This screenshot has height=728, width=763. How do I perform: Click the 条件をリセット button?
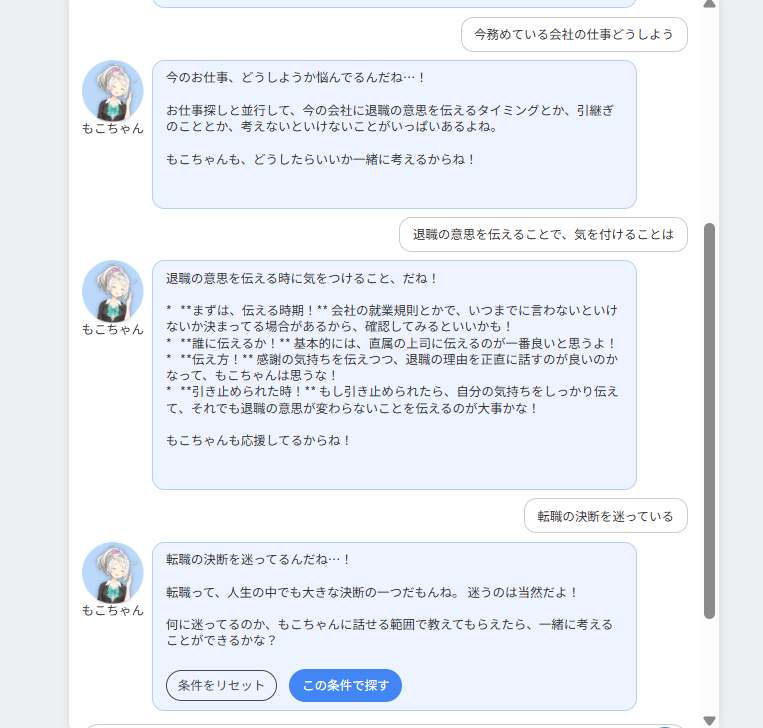[x=221, y=686]
